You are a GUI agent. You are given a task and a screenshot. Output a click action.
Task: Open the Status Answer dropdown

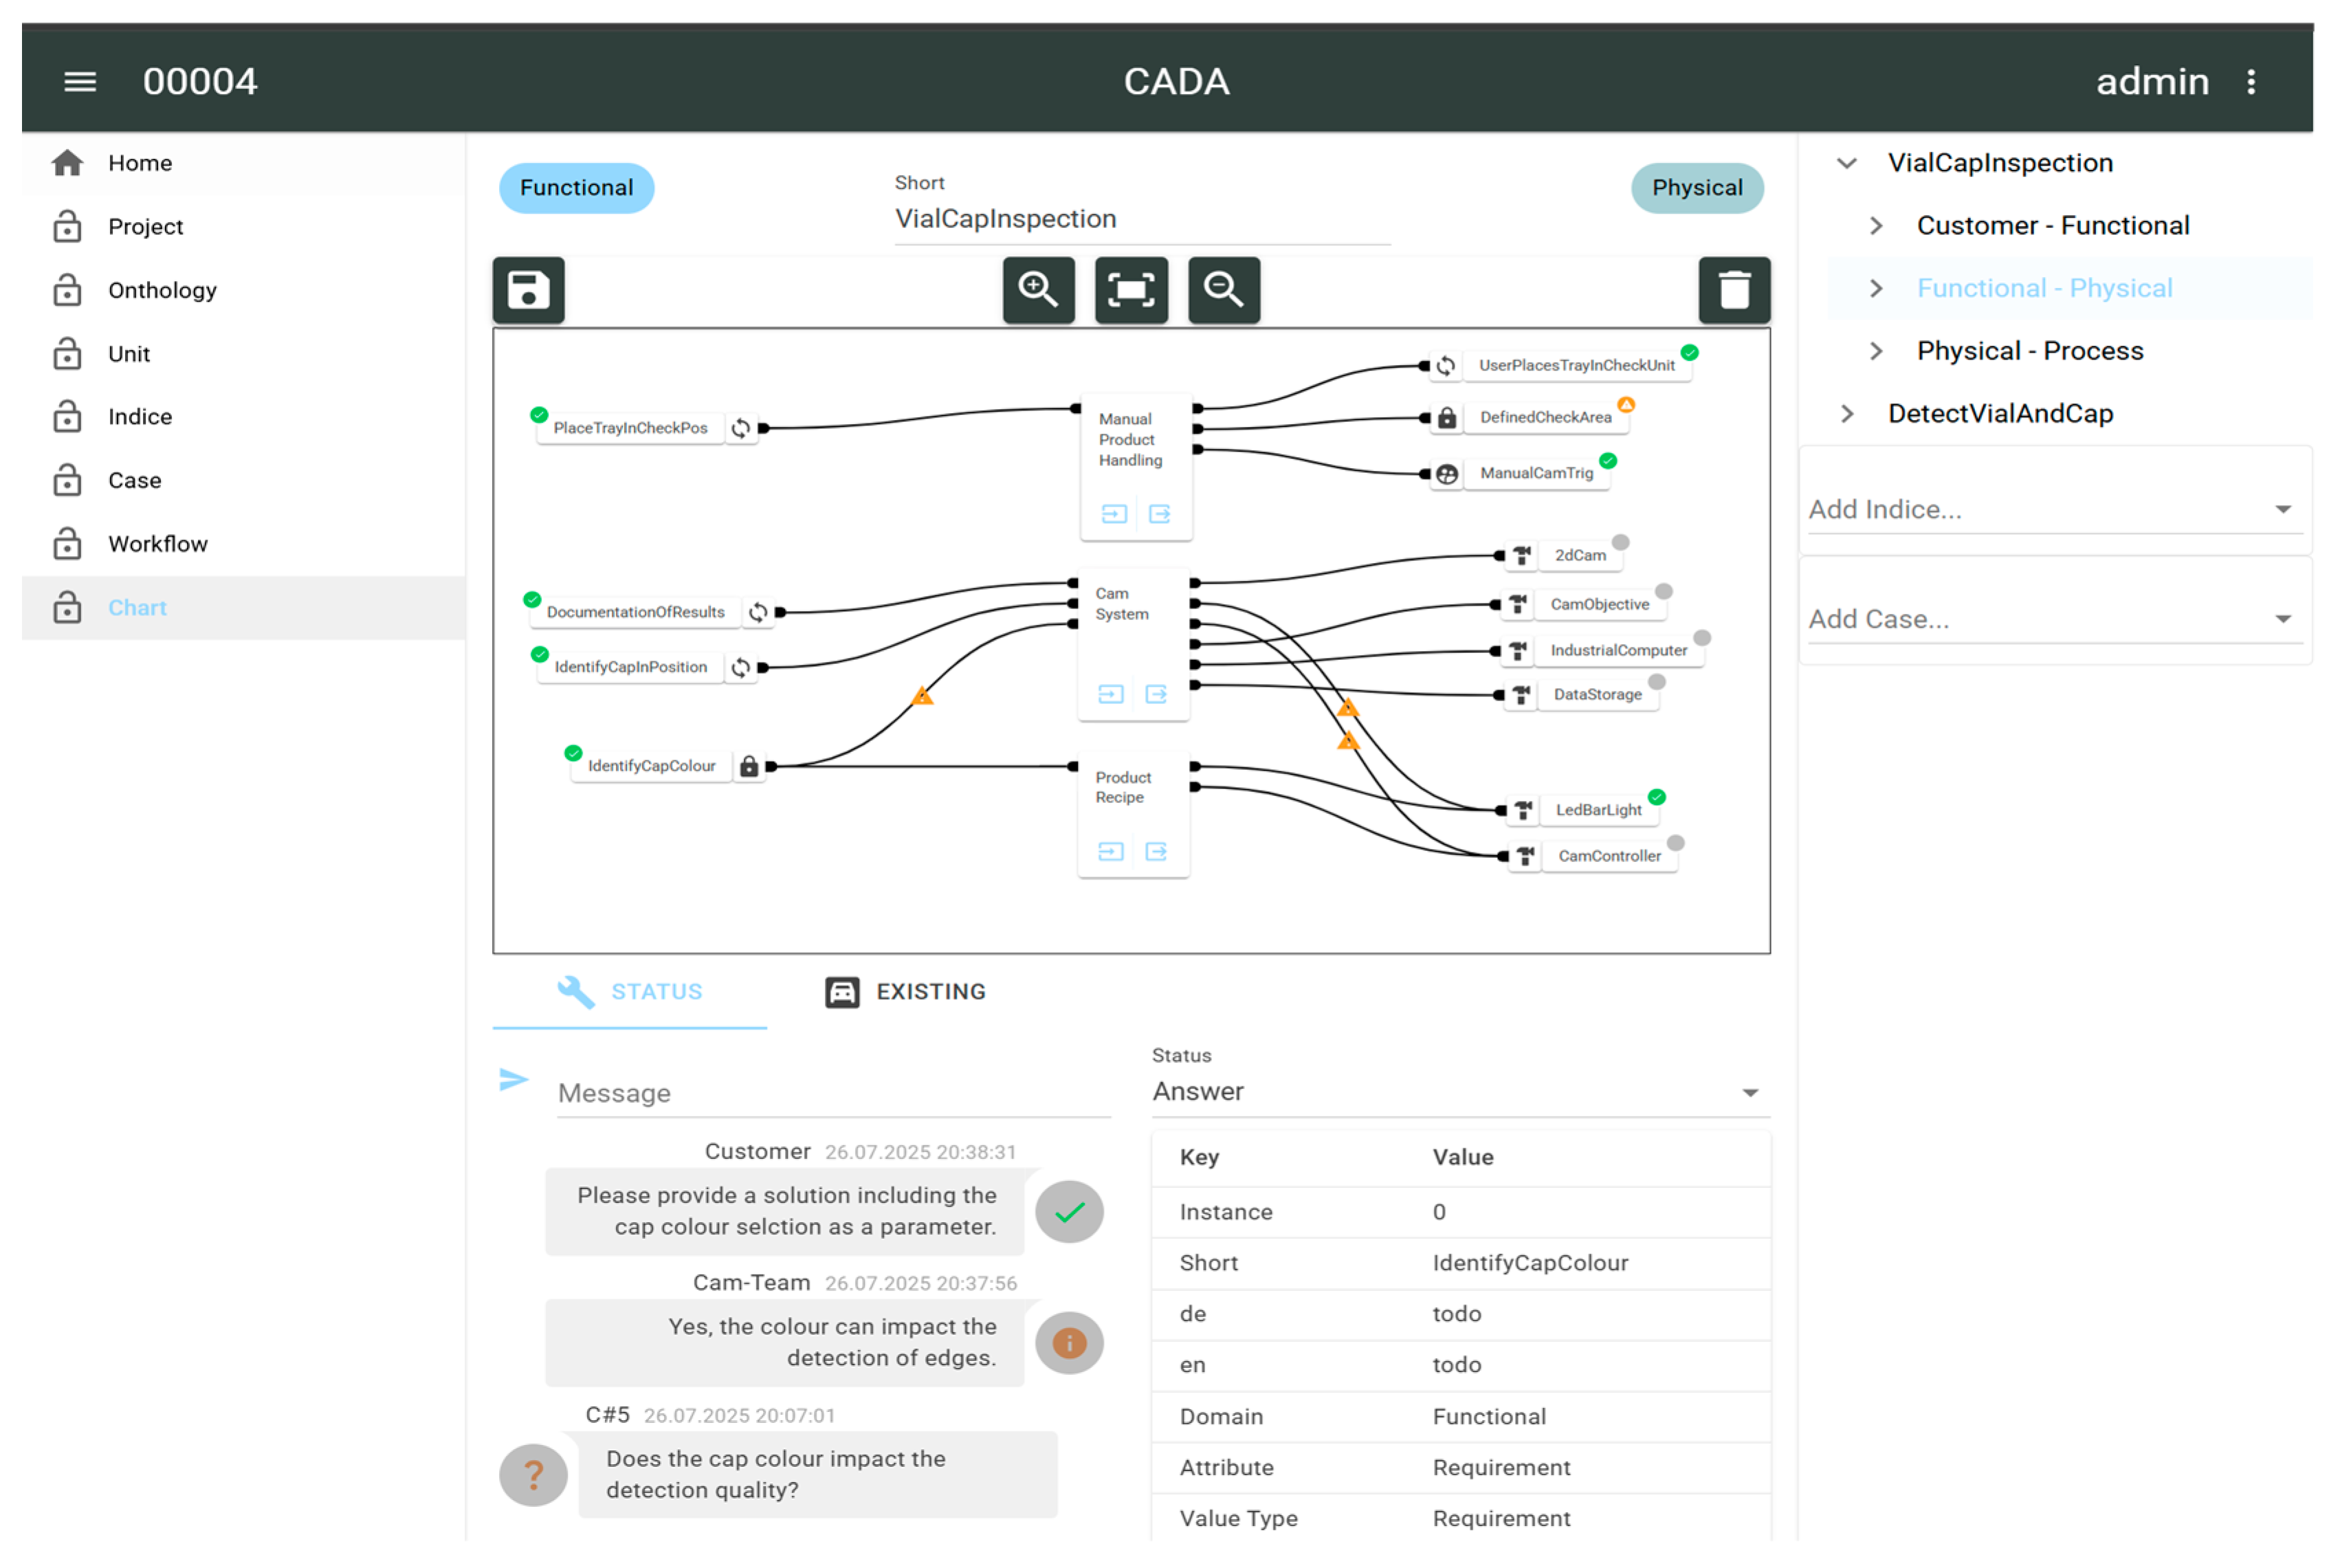coord(1459,1091)
